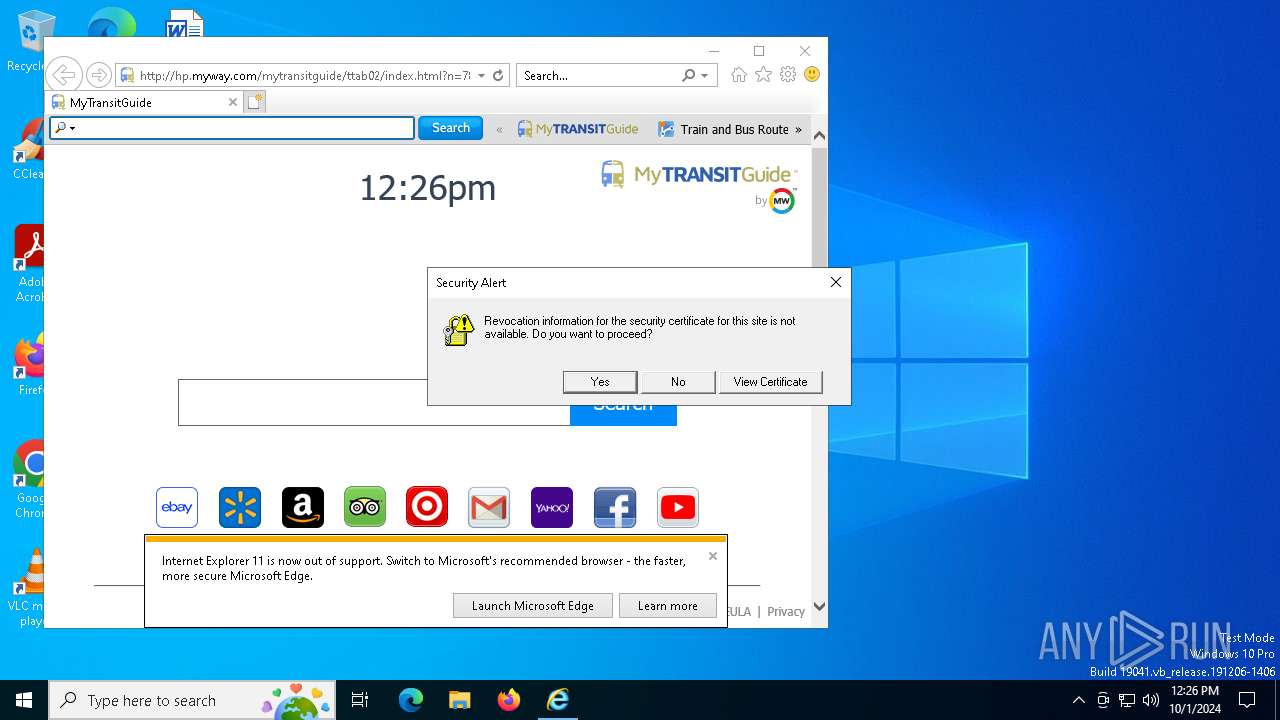Select the VLC media player desktop shortcut
This screenshot has width=1280, height=720.
click(28, 588)
